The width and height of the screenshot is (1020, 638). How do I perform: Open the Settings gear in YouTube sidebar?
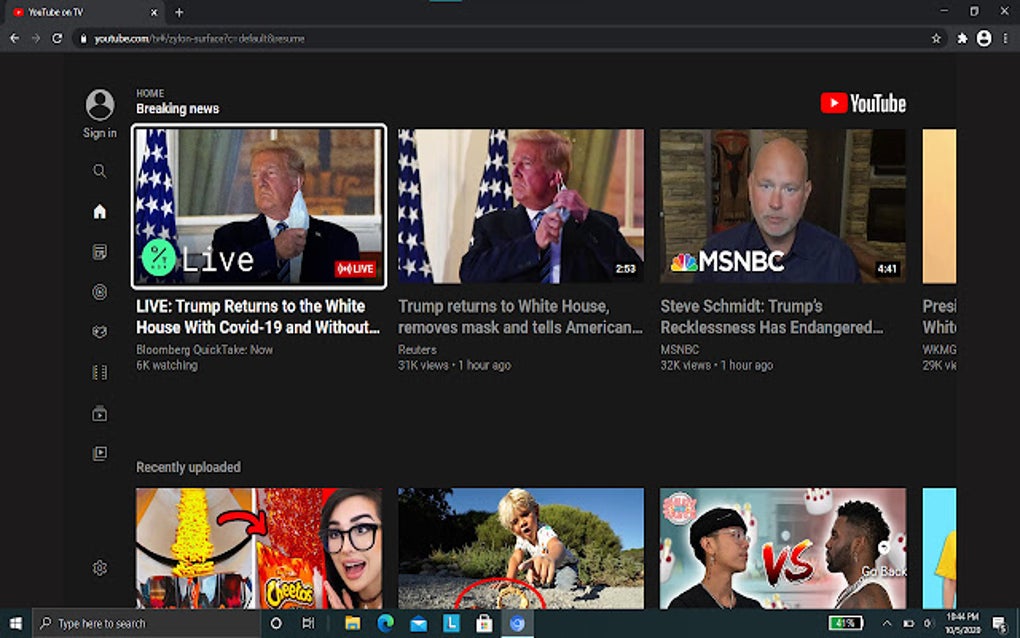[x=100, y=568]
